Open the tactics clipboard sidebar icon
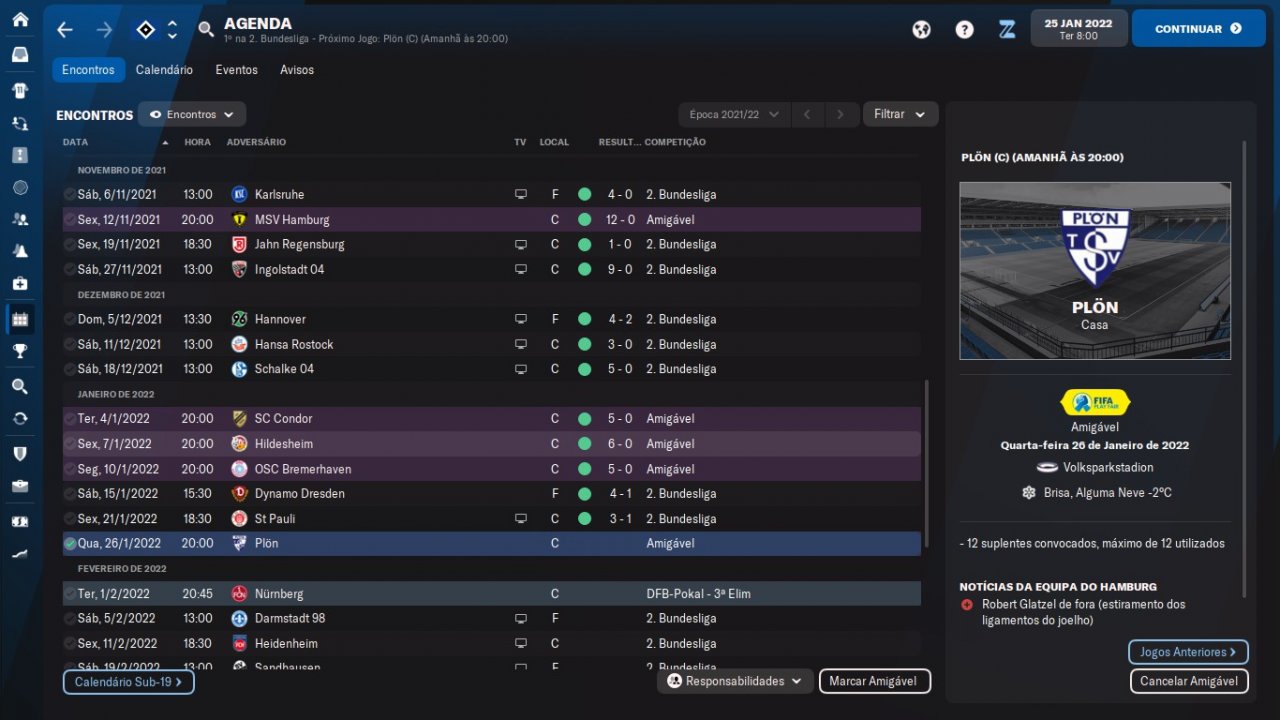The height and width of the screenshot is (720, 1280). coord(20,156)
